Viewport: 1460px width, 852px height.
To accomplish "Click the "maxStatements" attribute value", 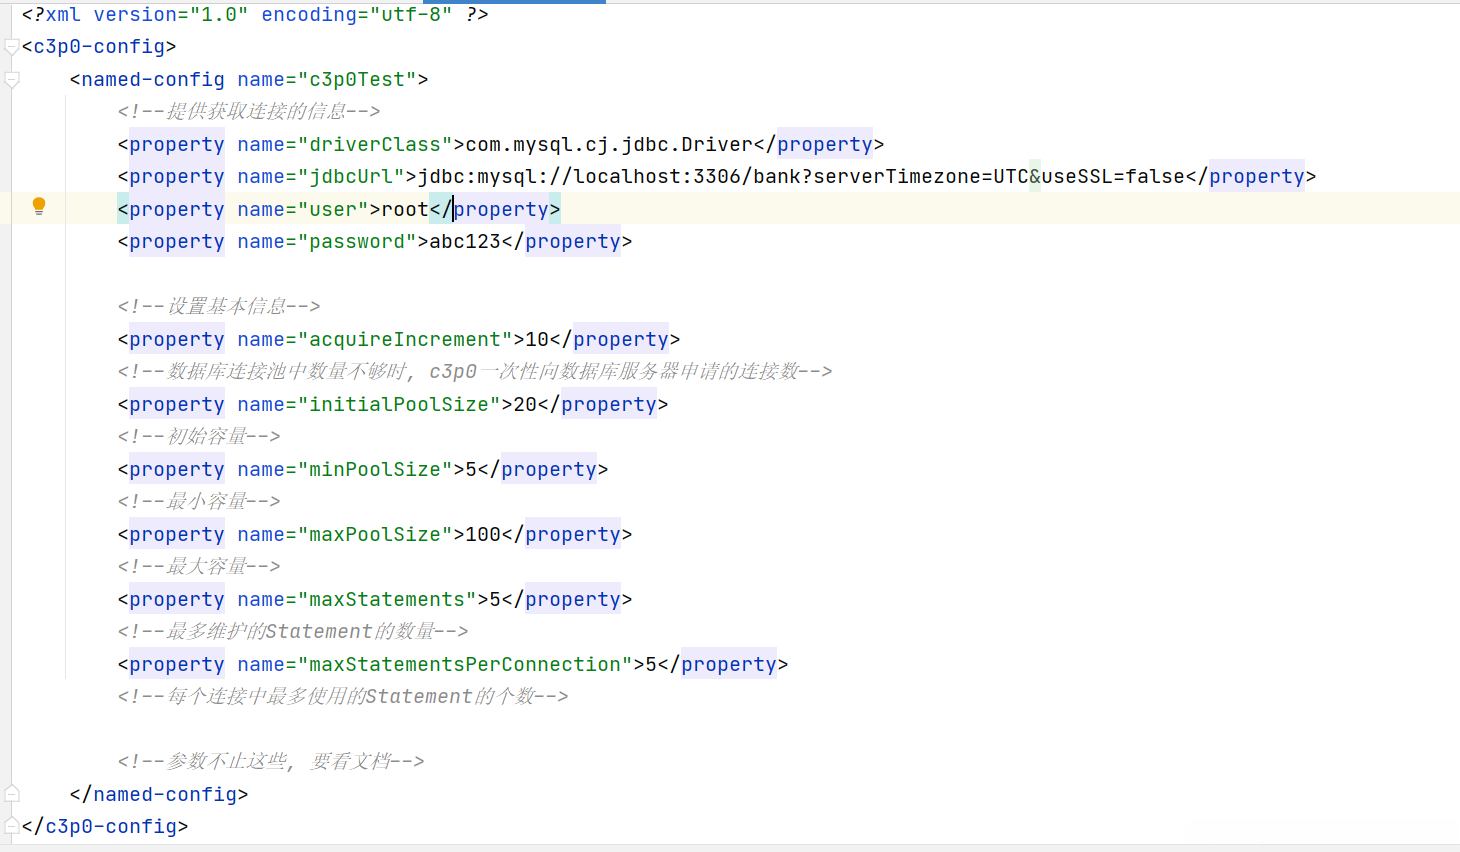I will point(387,600).
